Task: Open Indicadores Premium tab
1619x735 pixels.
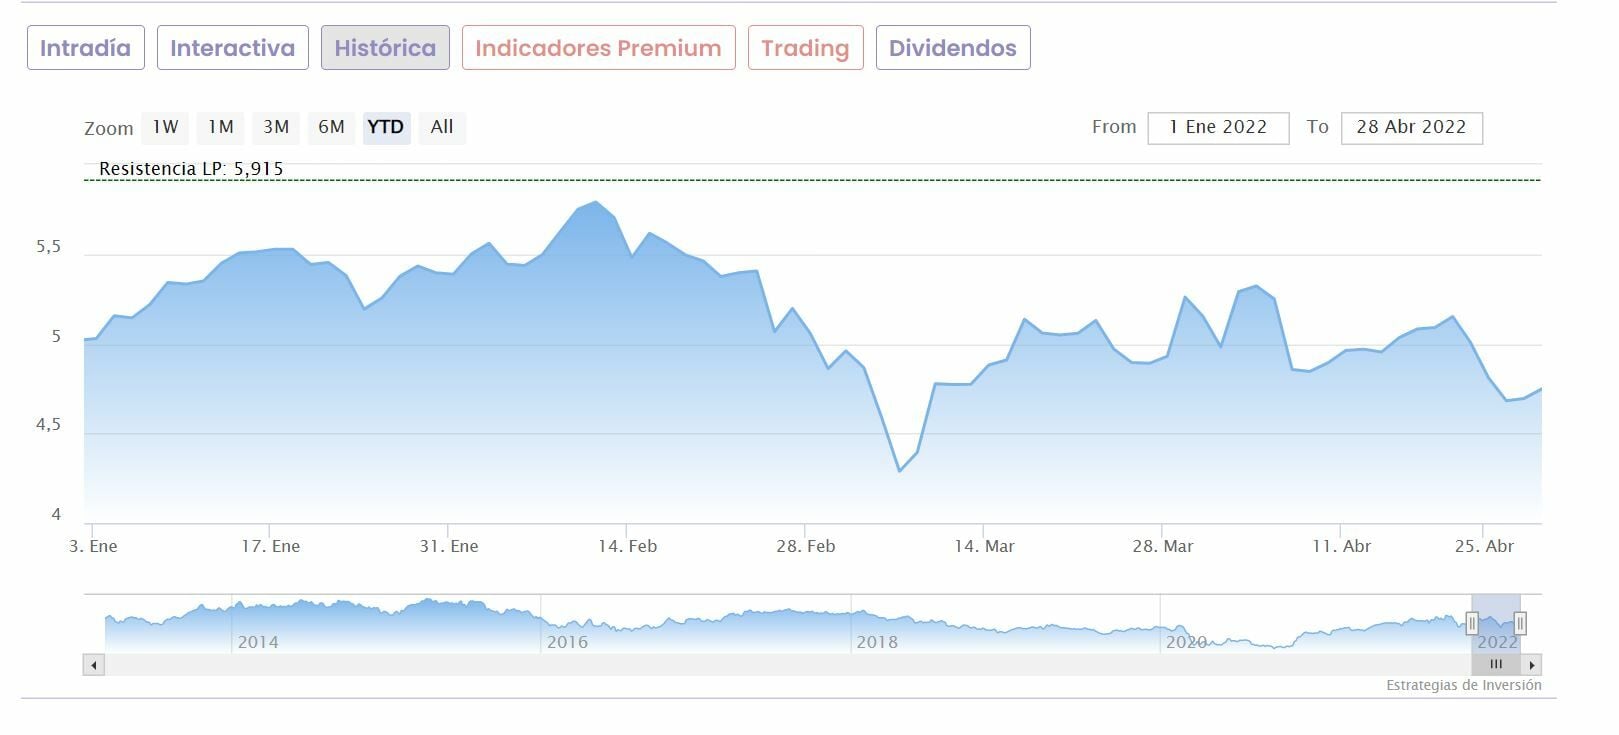Action: coord(598,48)
